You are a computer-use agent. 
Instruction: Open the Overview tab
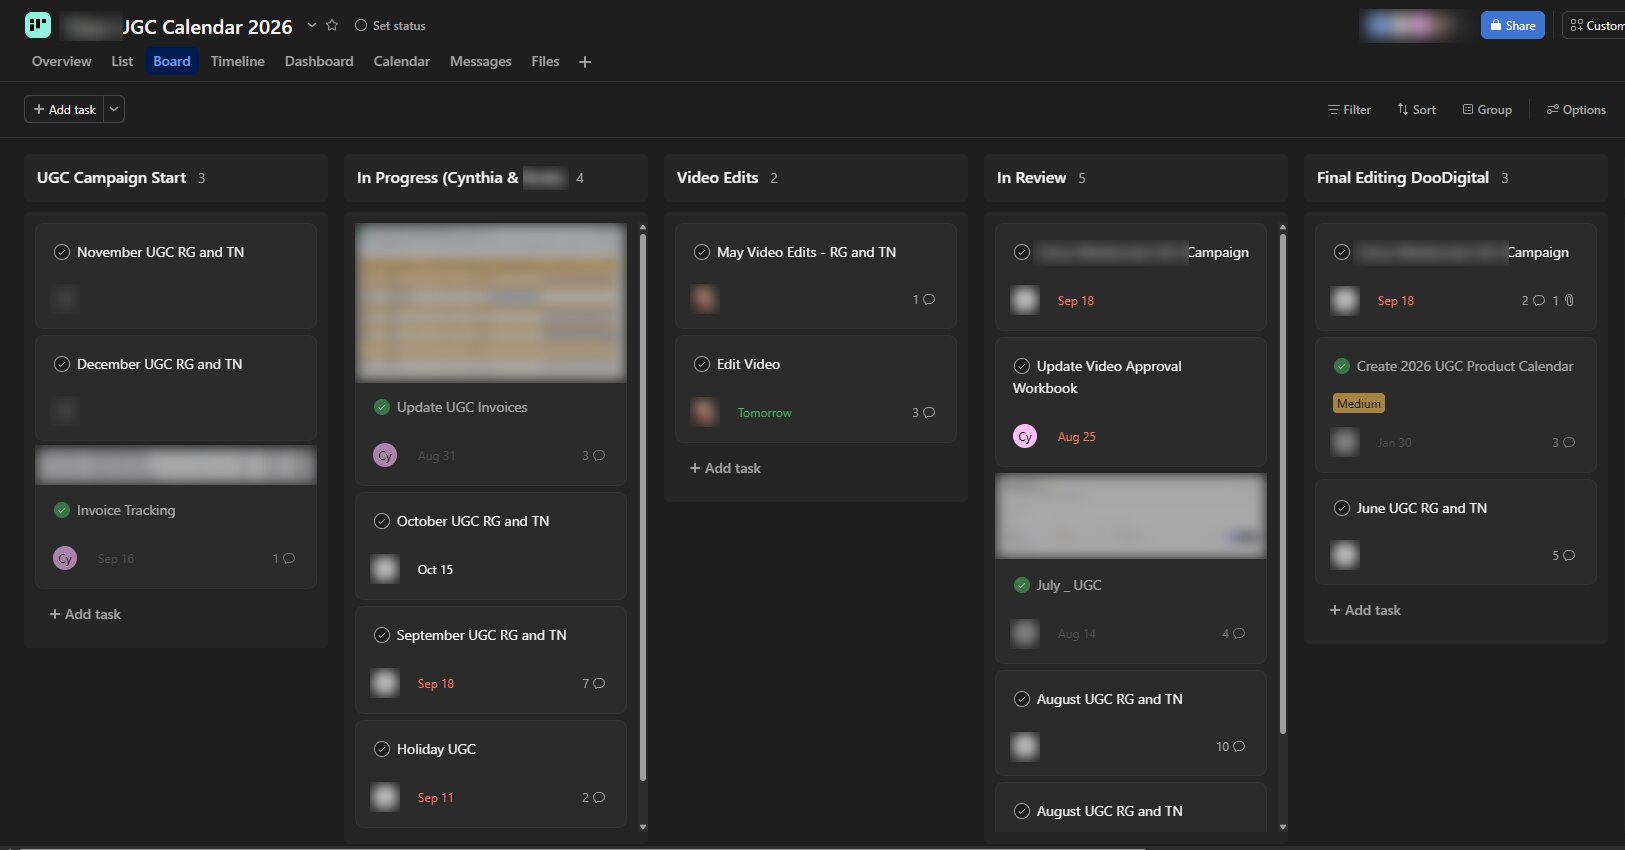point(61,61)
